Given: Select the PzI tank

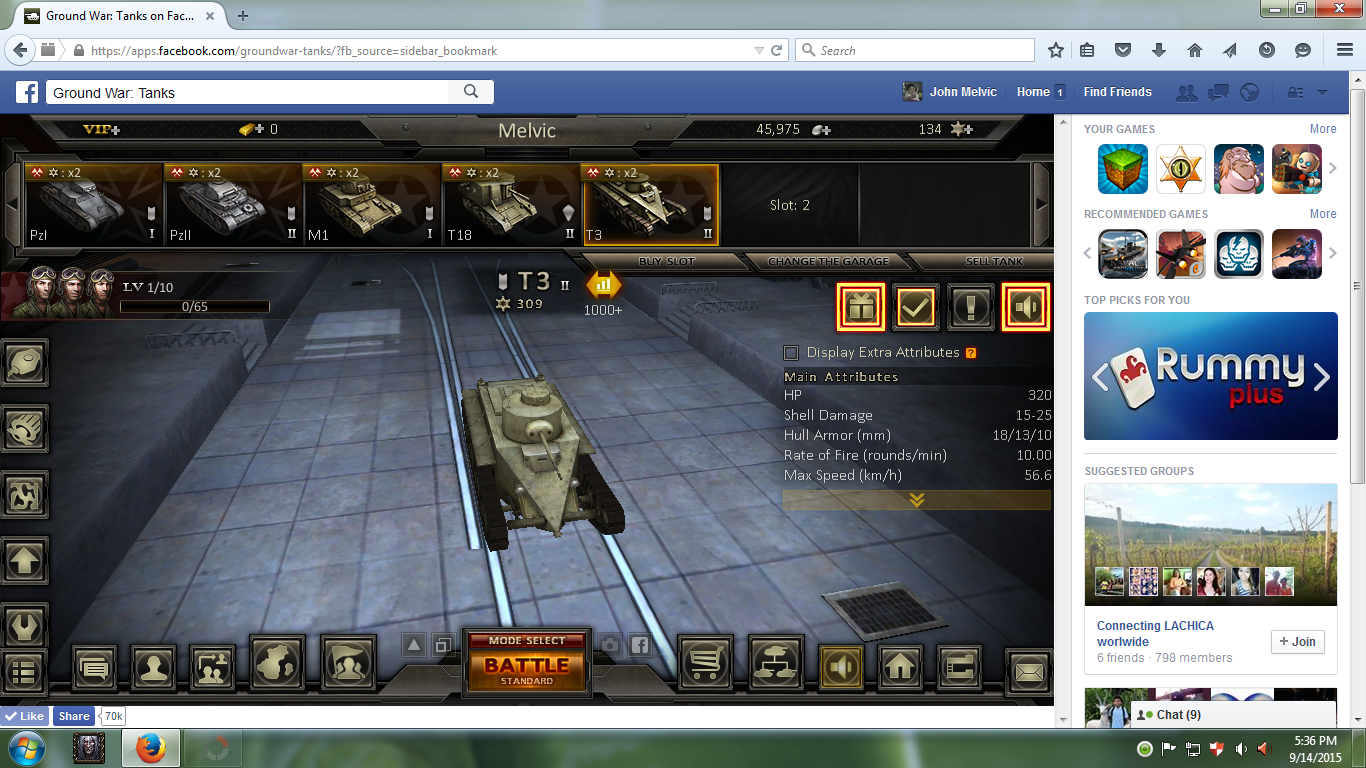Looking at the screenshot, I should (93, 205).
